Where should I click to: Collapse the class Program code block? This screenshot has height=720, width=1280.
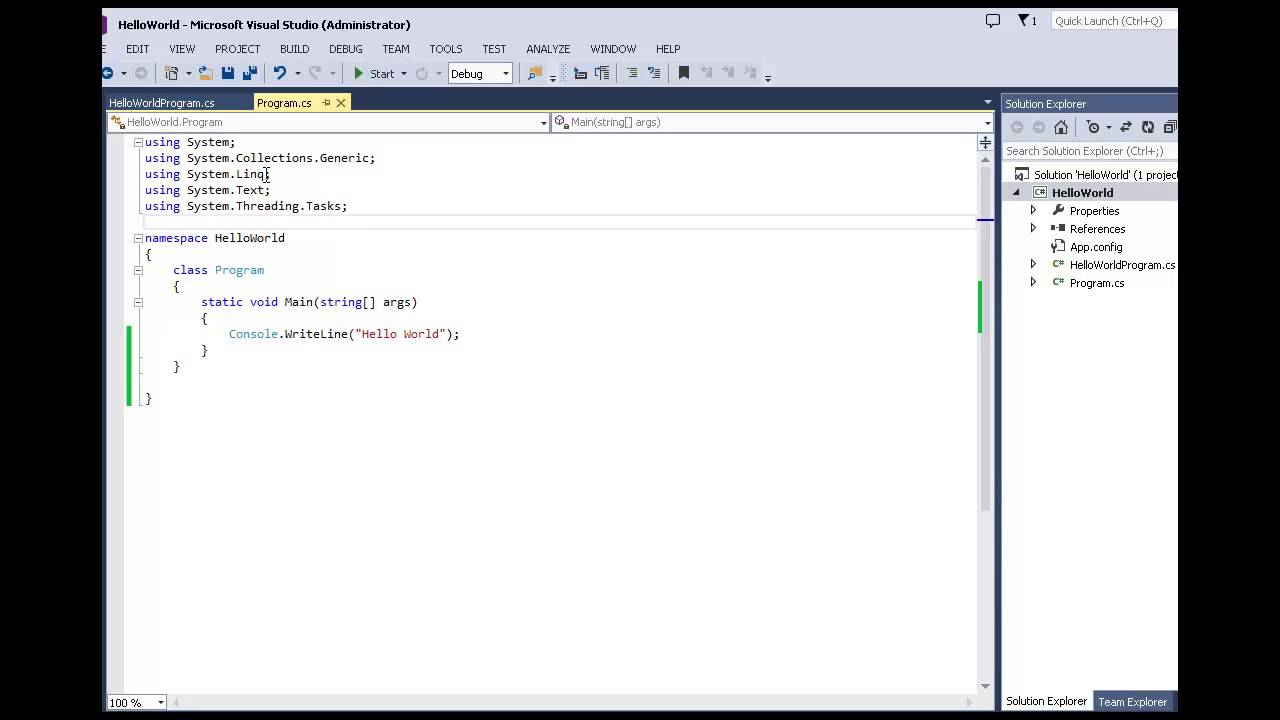click(x=138, y=270)
